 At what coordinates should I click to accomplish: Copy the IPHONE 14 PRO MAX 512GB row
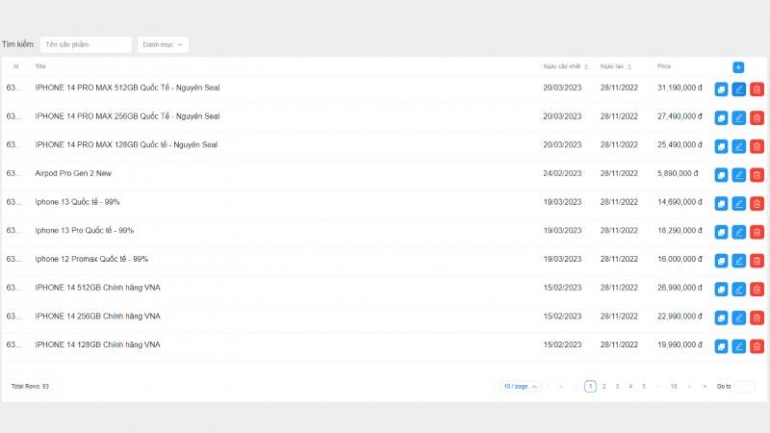[x=721, y=89]
